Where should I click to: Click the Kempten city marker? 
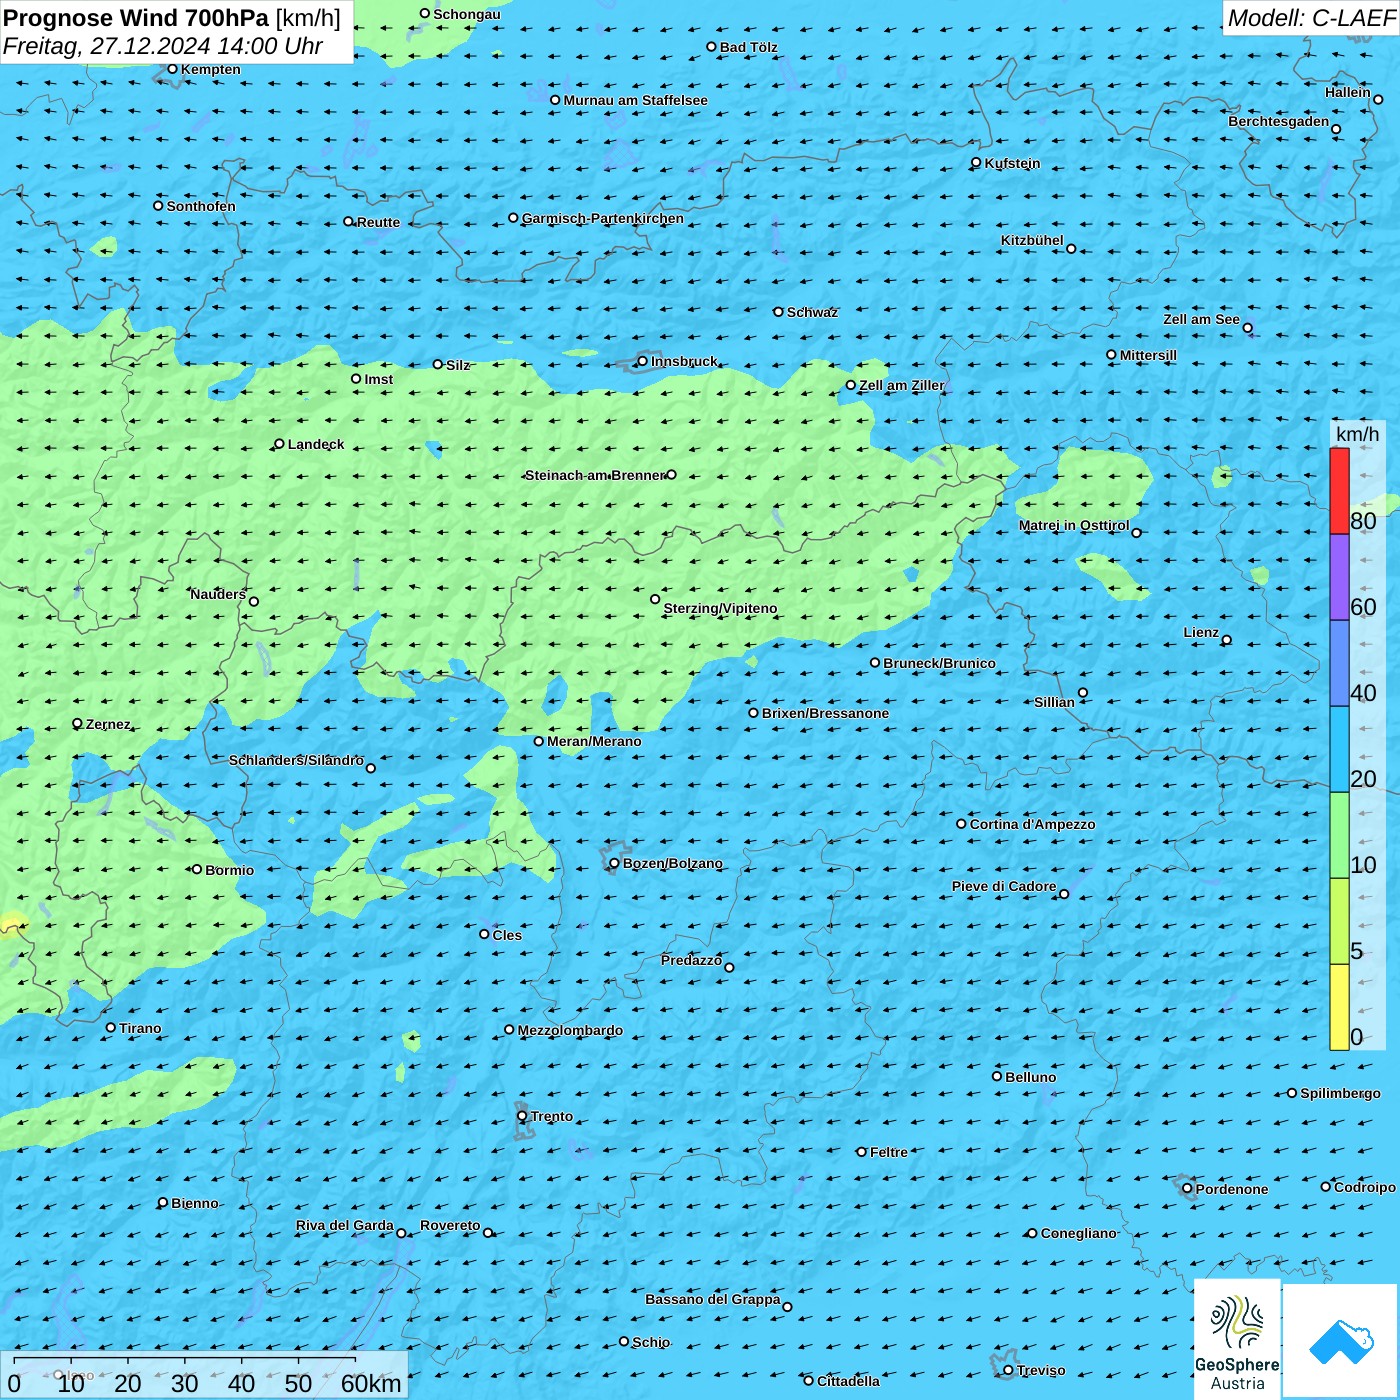pos(172,69)
